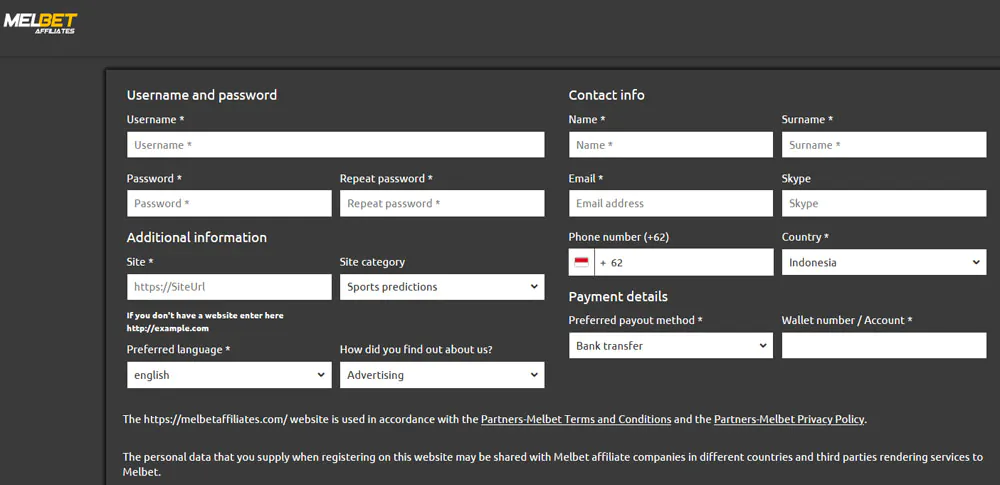Click into the Skype field
This screenshot has width=1000, height=485.
coord(884,204)
